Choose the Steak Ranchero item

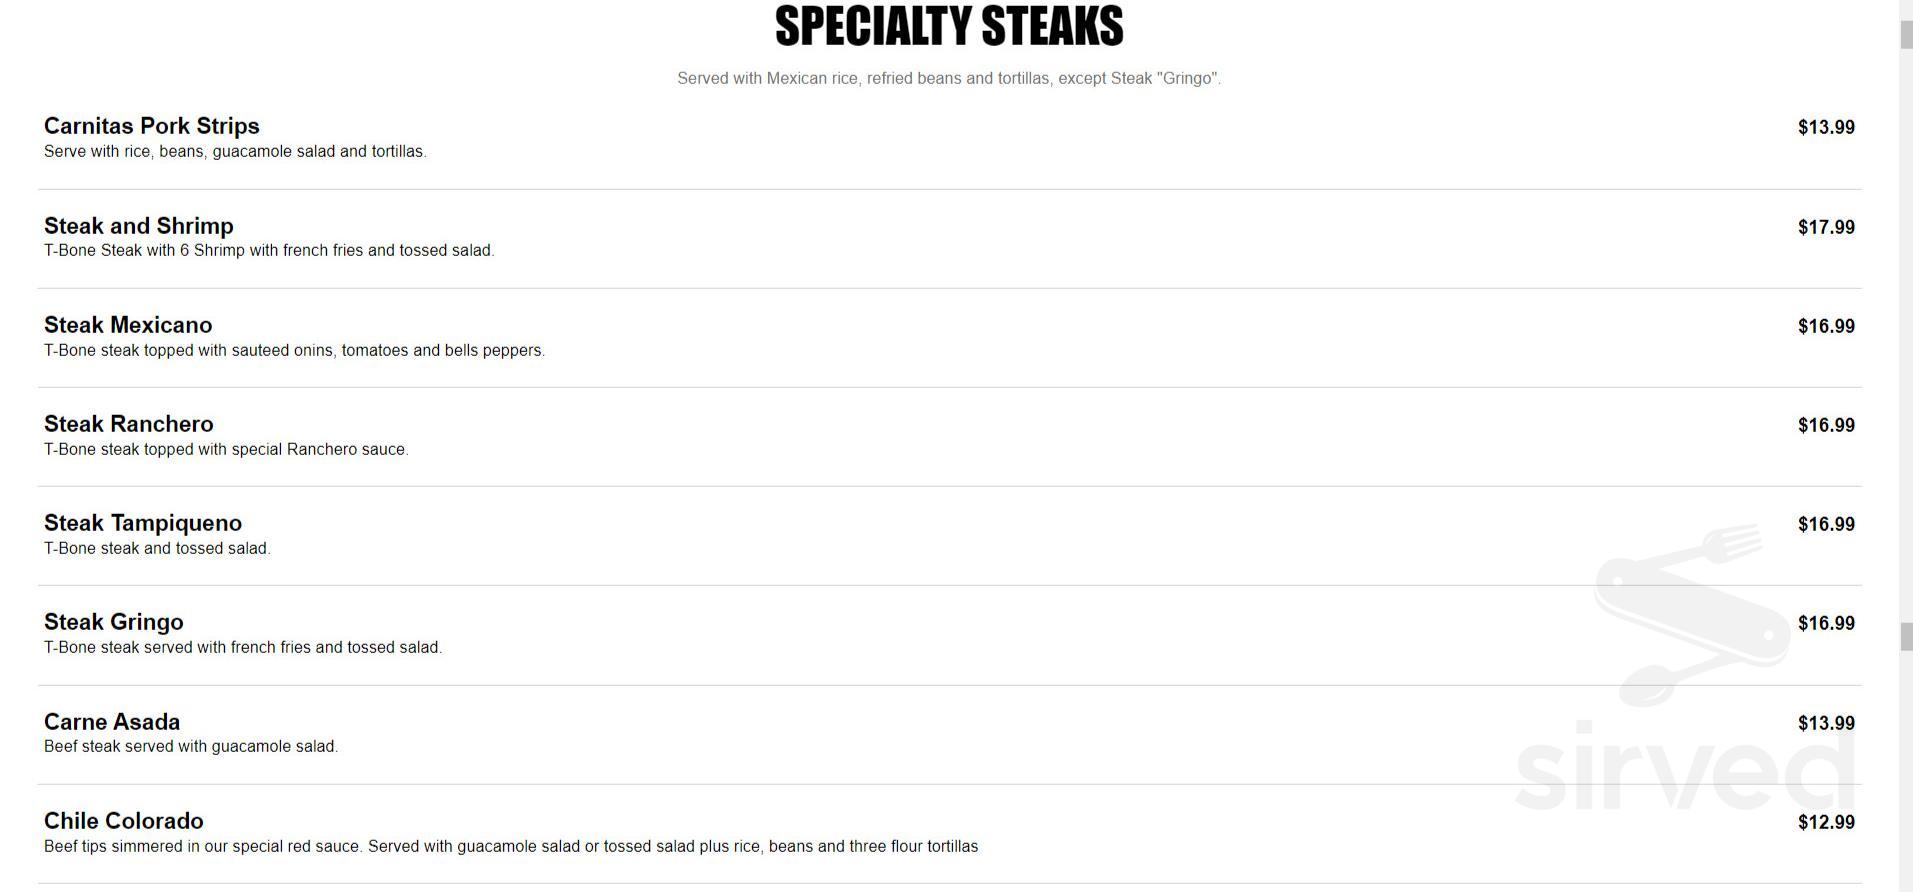coord(129,424)
